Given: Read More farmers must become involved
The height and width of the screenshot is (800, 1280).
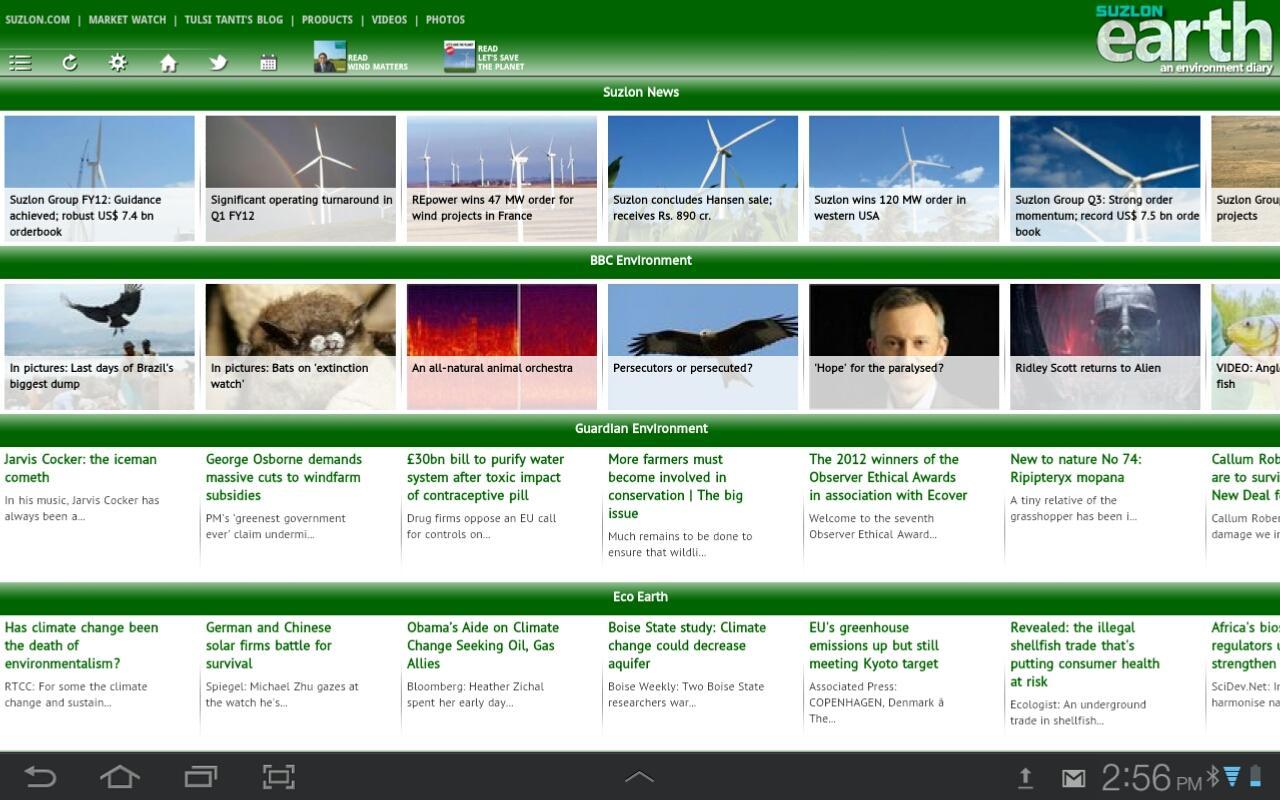Looking at the screenshot, I should (x=676, y=486).
